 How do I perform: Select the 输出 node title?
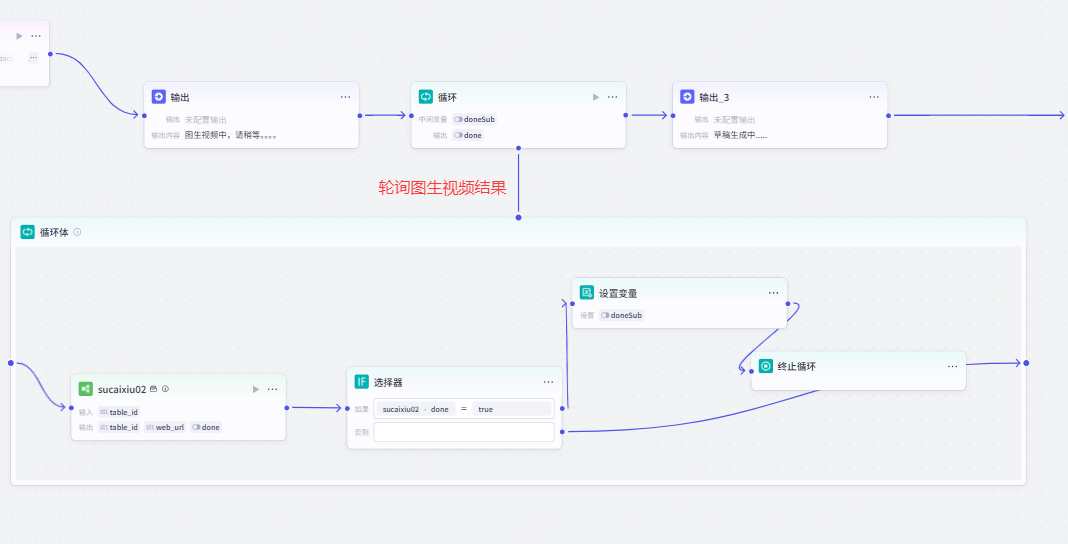pyautogui.click(x=180, y=97)
